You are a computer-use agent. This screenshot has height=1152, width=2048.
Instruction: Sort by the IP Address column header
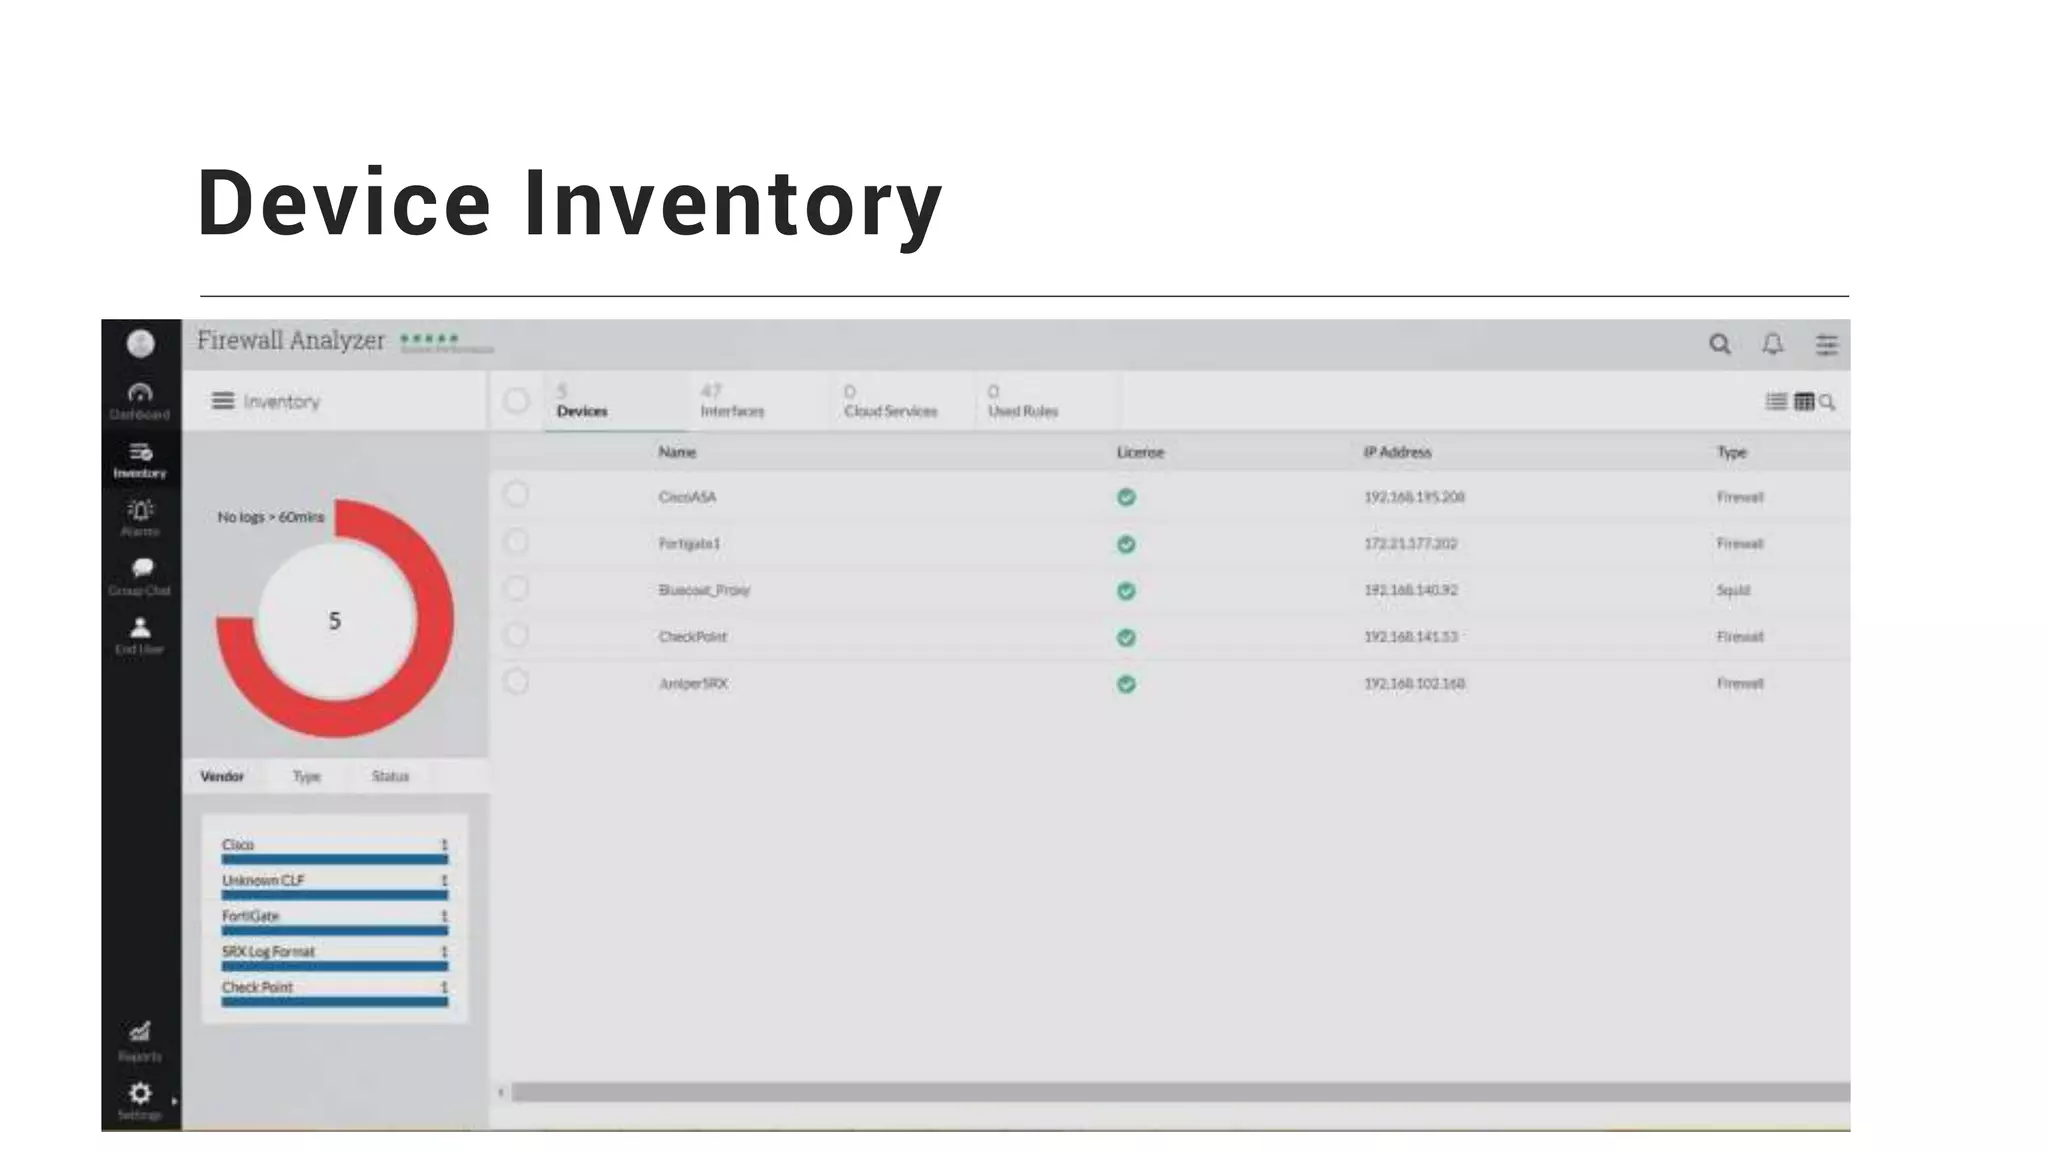click(x=1397, y=452)
